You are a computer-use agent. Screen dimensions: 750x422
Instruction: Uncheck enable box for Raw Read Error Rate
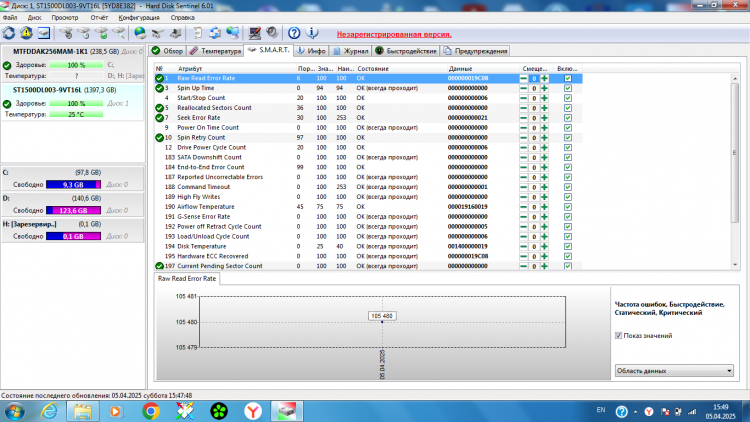(568, 78)
